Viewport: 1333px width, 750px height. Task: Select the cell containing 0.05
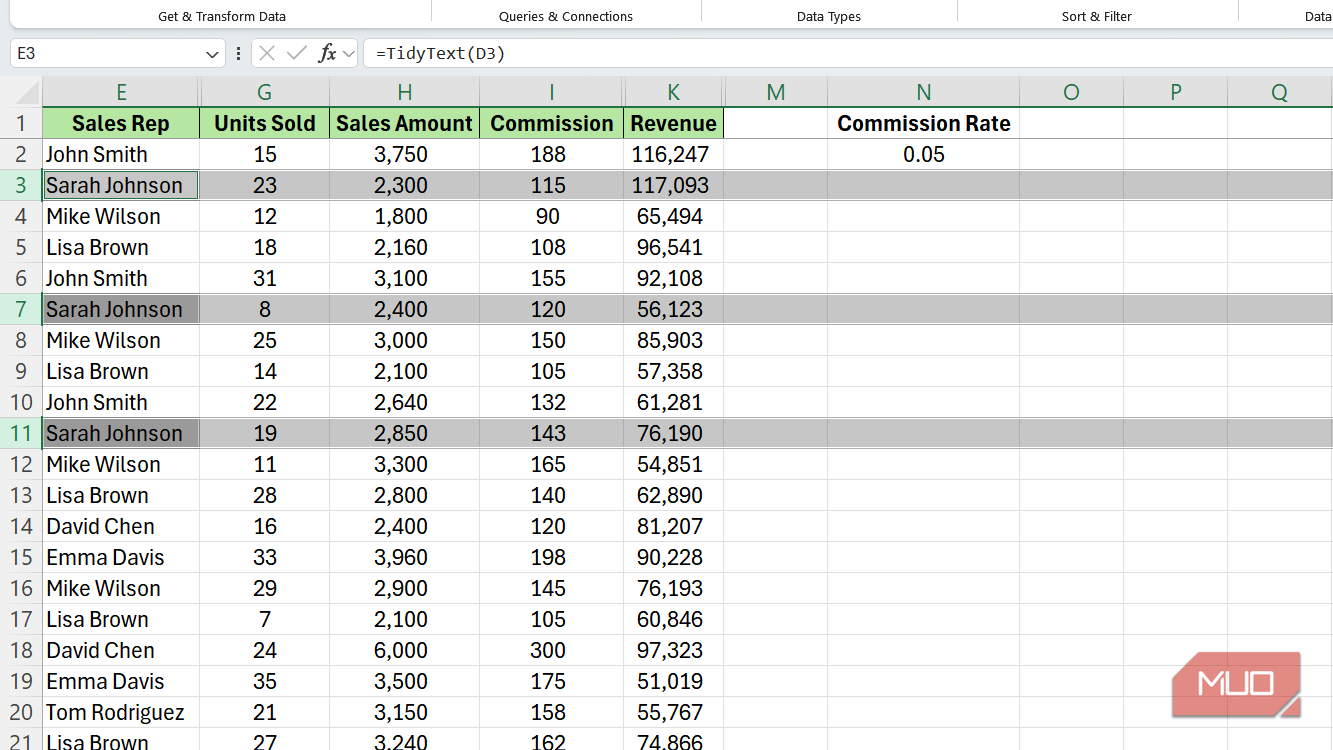[924, 154]
